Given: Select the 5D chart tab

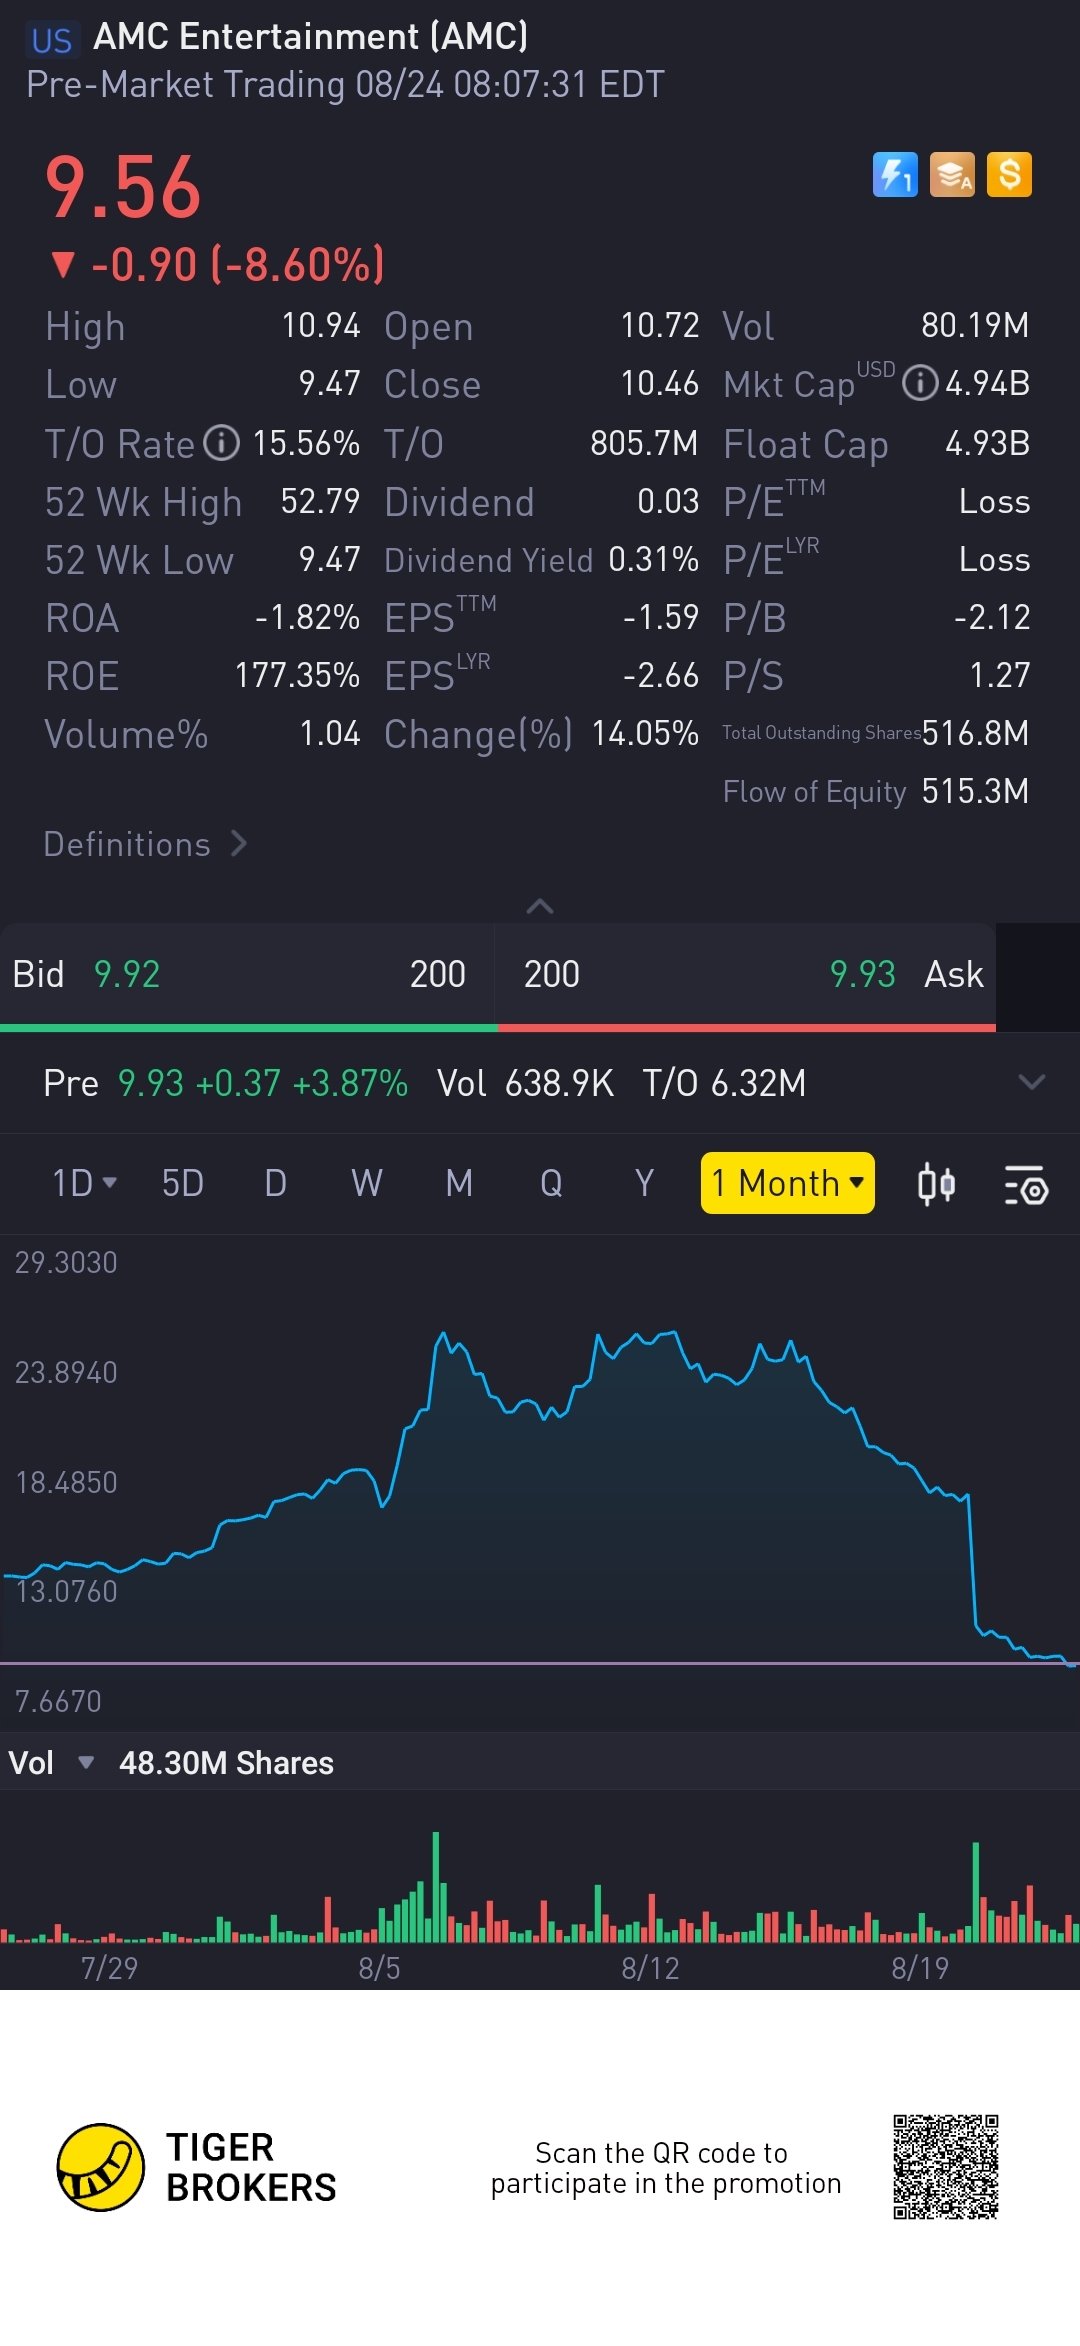Looking at the screenshot, I should (183, 1183).
